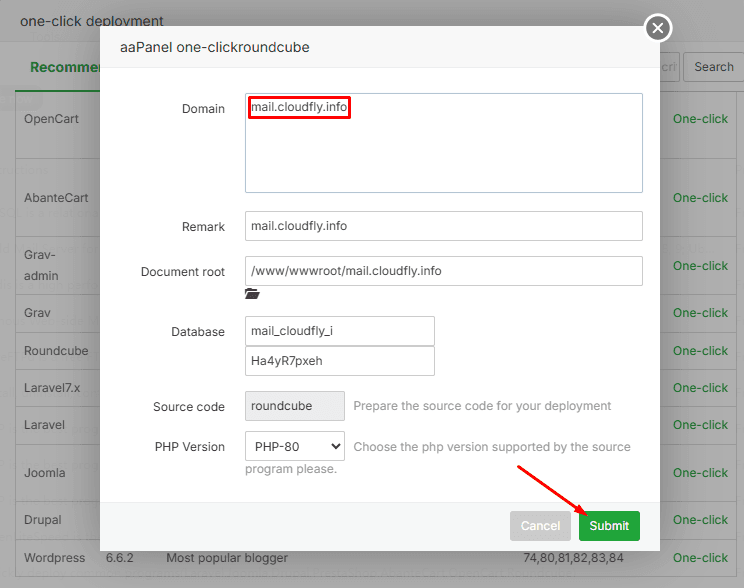Select Wordpress row name

coord(55,558)
